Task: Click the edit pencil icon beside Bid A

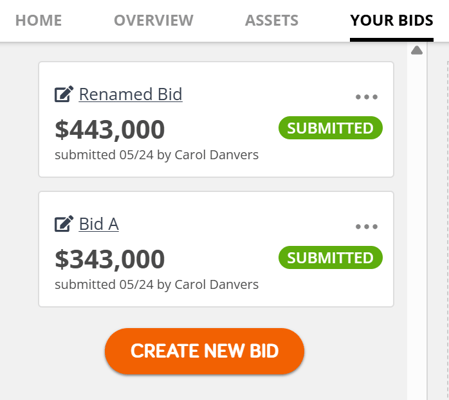Action: click(64, 224)
